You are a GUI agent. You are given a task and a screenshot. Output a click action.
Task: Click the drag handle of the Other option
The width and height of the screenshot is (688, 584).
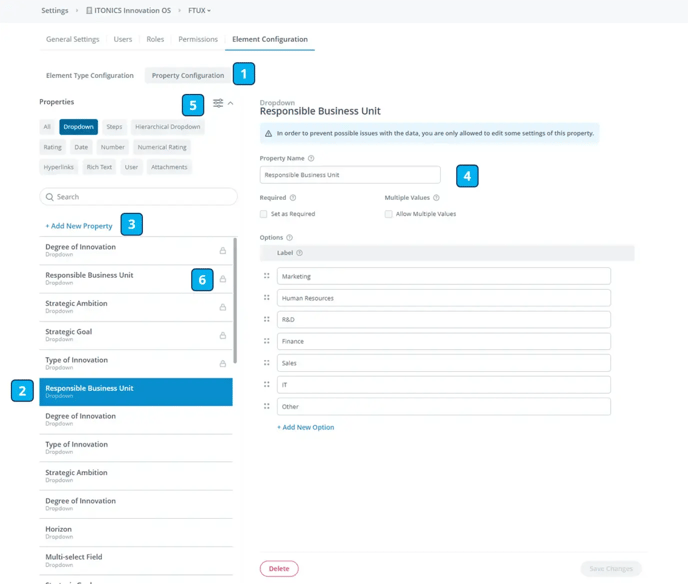pyautogui.click(x=267, y=406)
